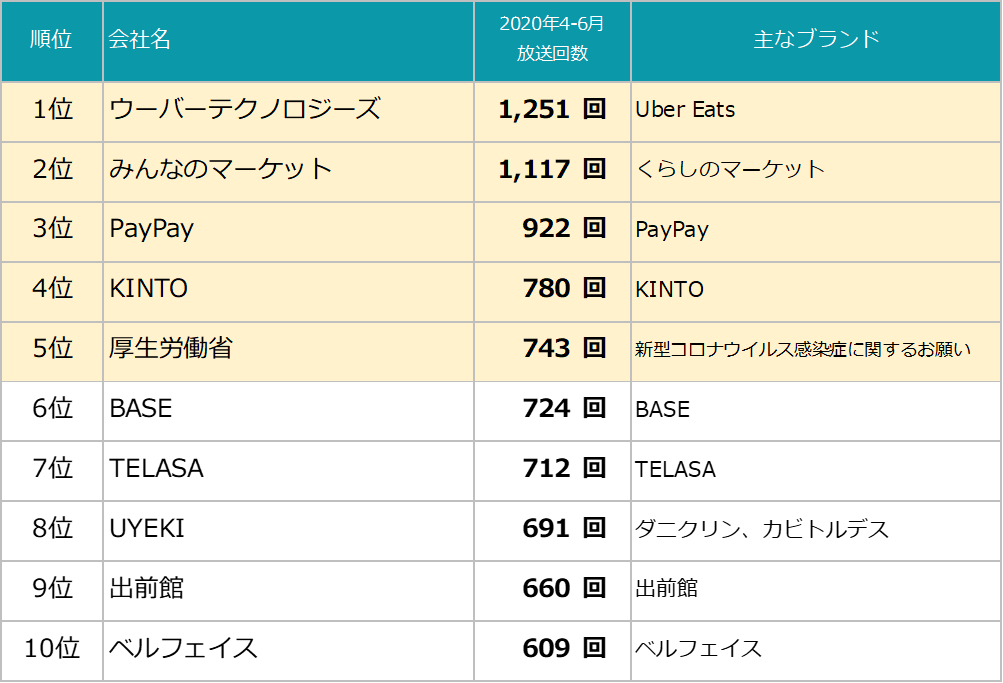Viewport: 1003px width, 683px height.
Task: Select the KINTO company name cell
Action: coord(149,289)
